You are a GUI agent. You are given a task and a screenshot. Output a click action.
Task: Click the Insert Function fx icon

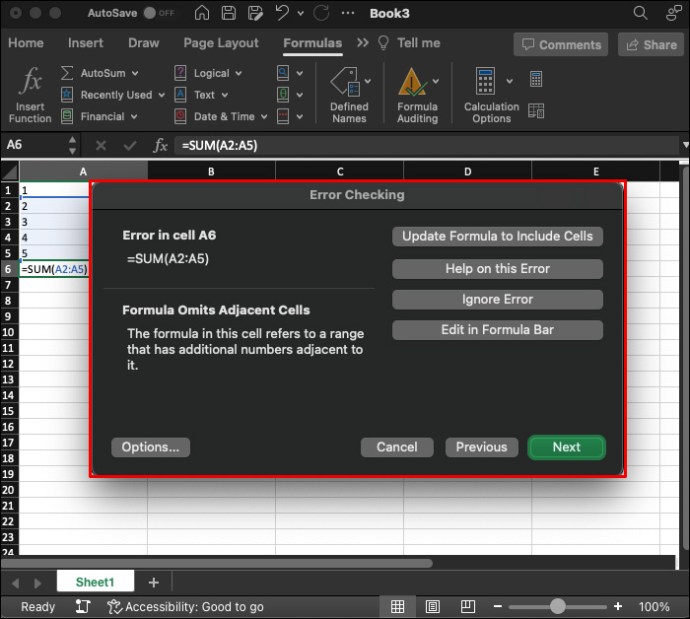[30, 82]
